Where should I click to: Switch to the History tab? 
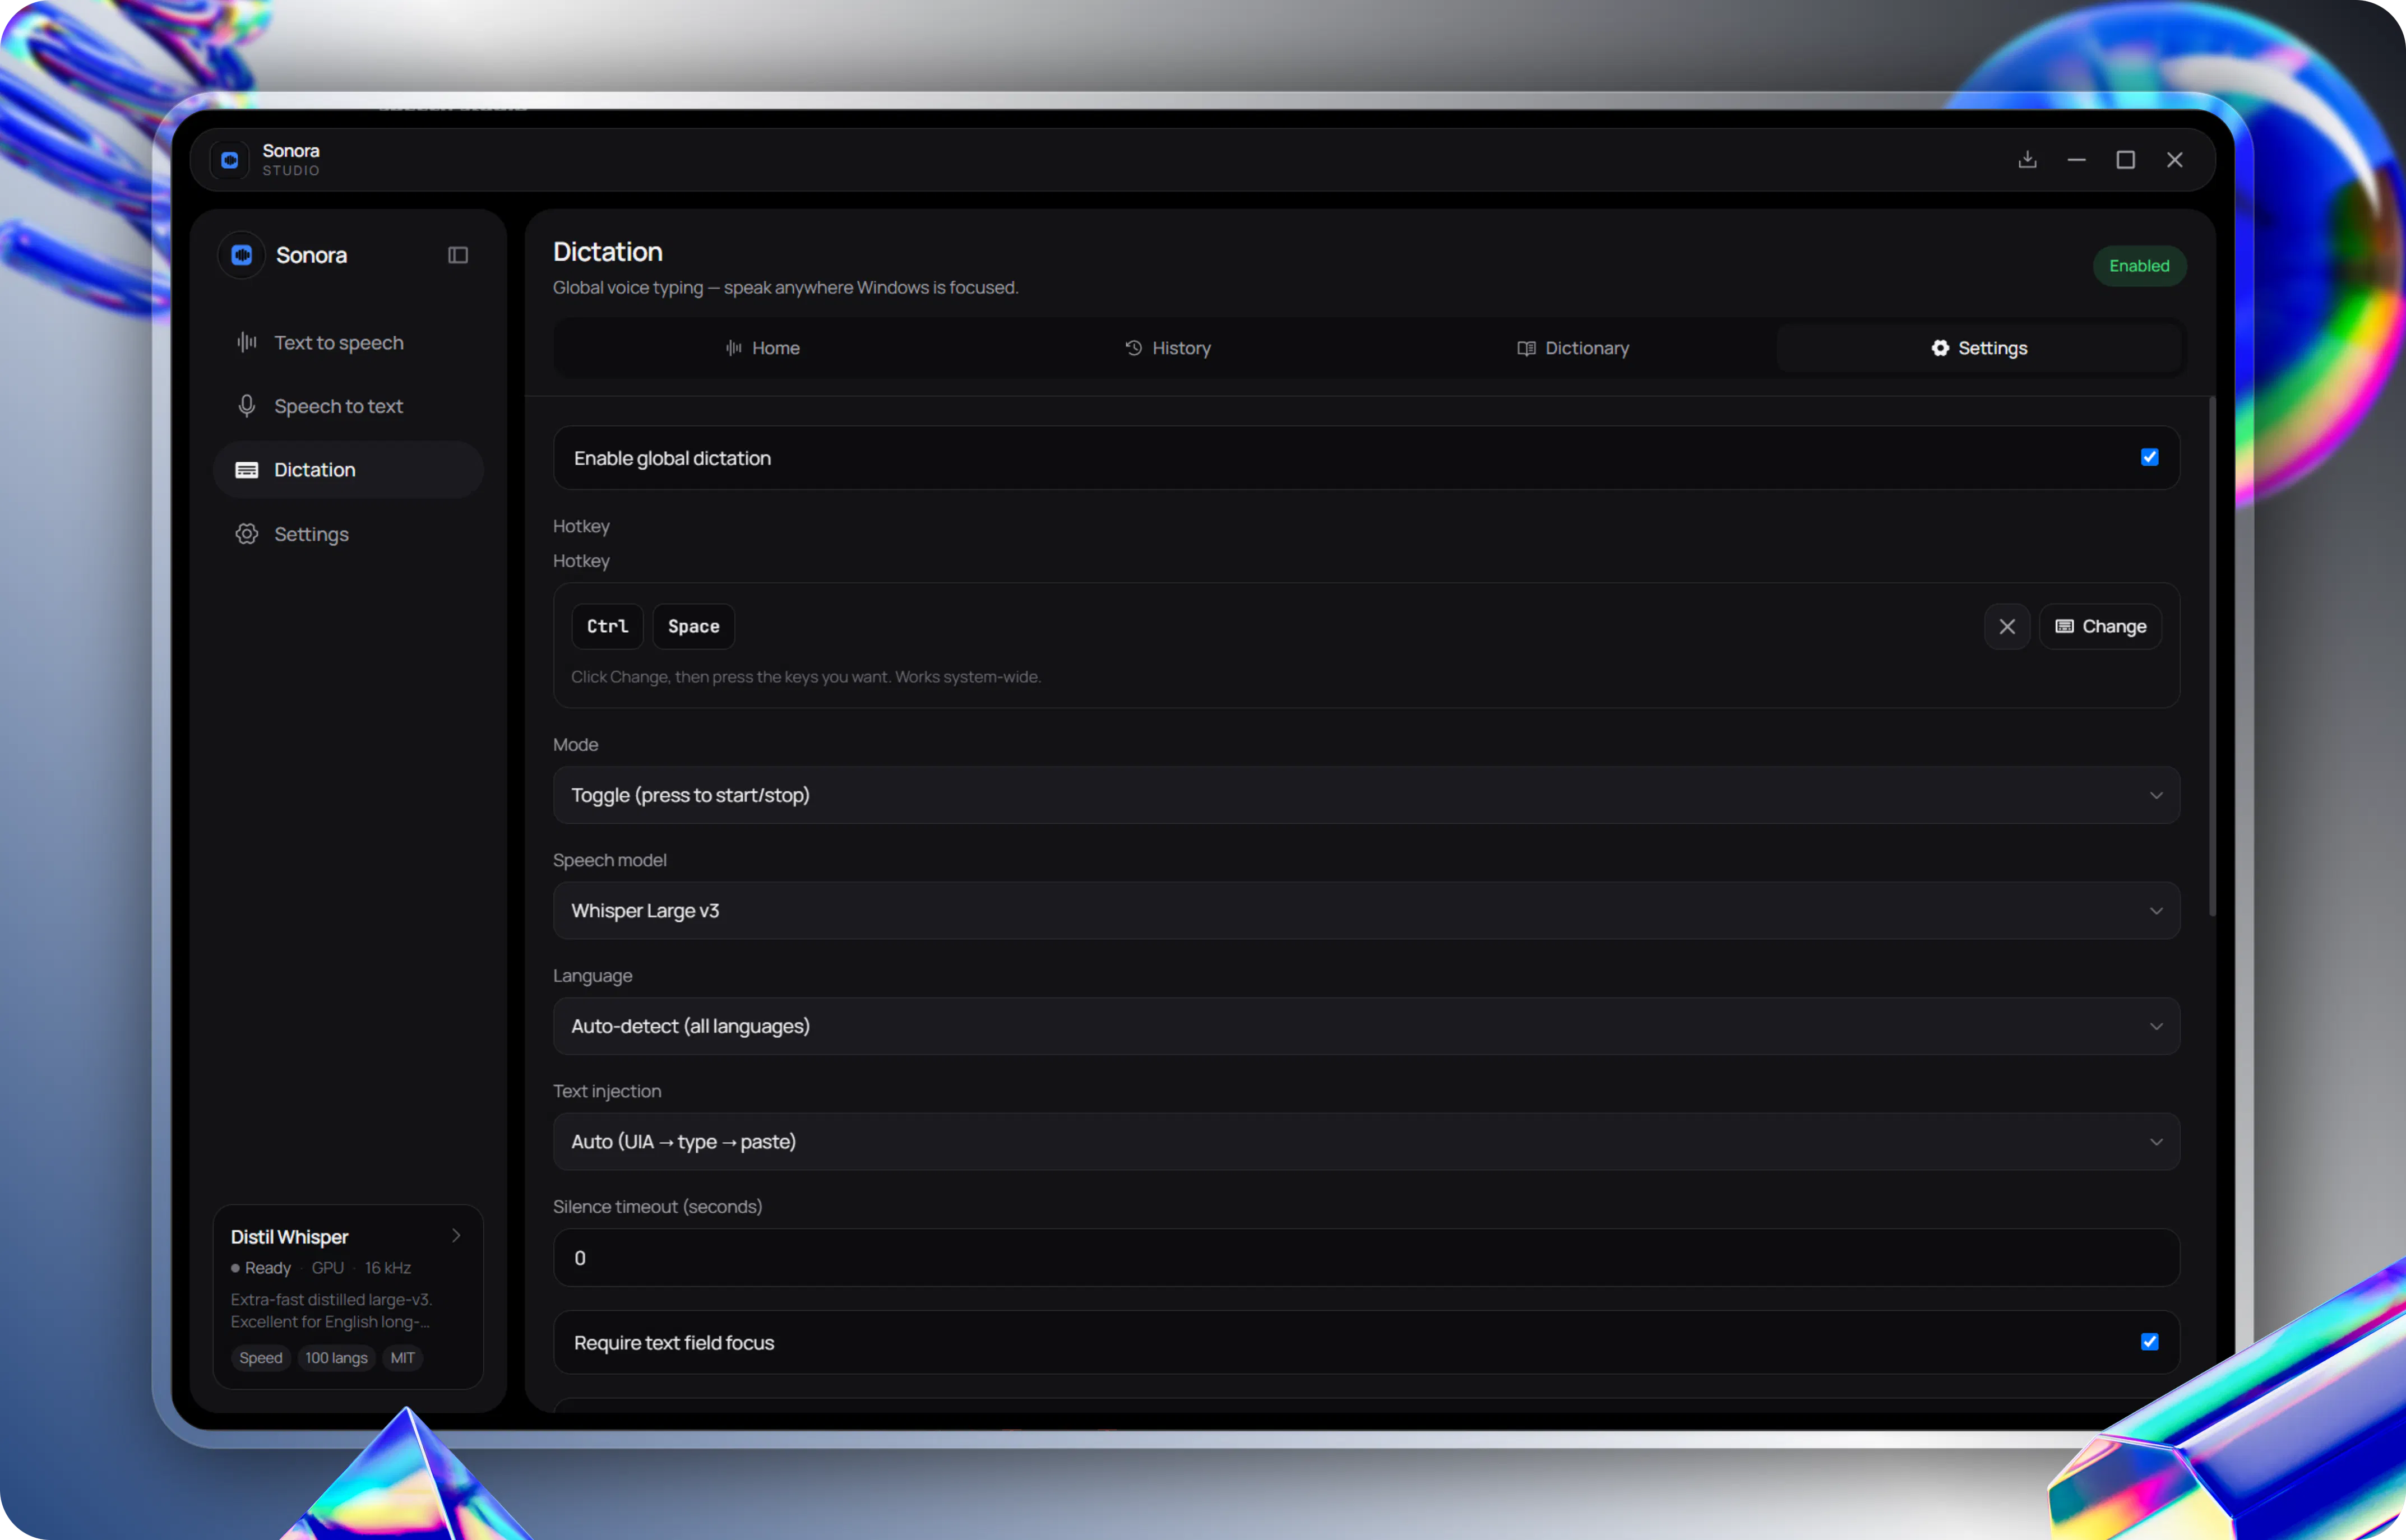click(1167, 348)
